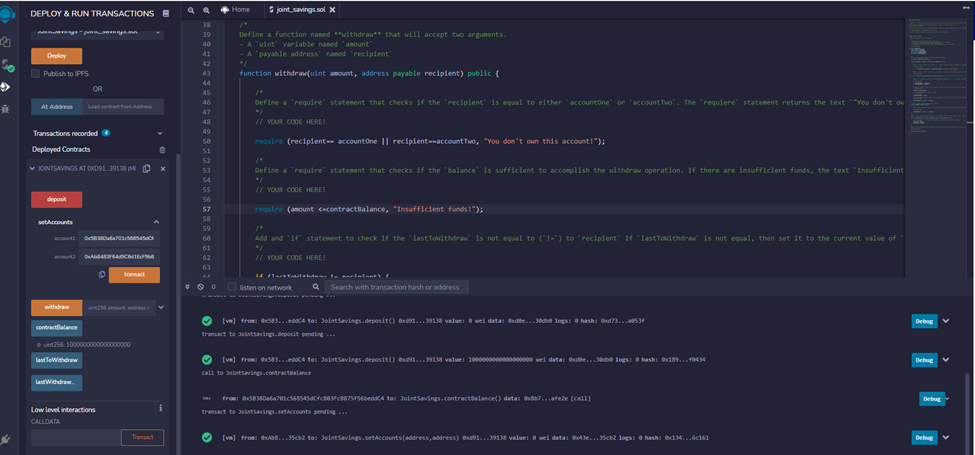The image size is (975, 455).
Task: Click the setAccounts transact button
Action: [134, 275]
